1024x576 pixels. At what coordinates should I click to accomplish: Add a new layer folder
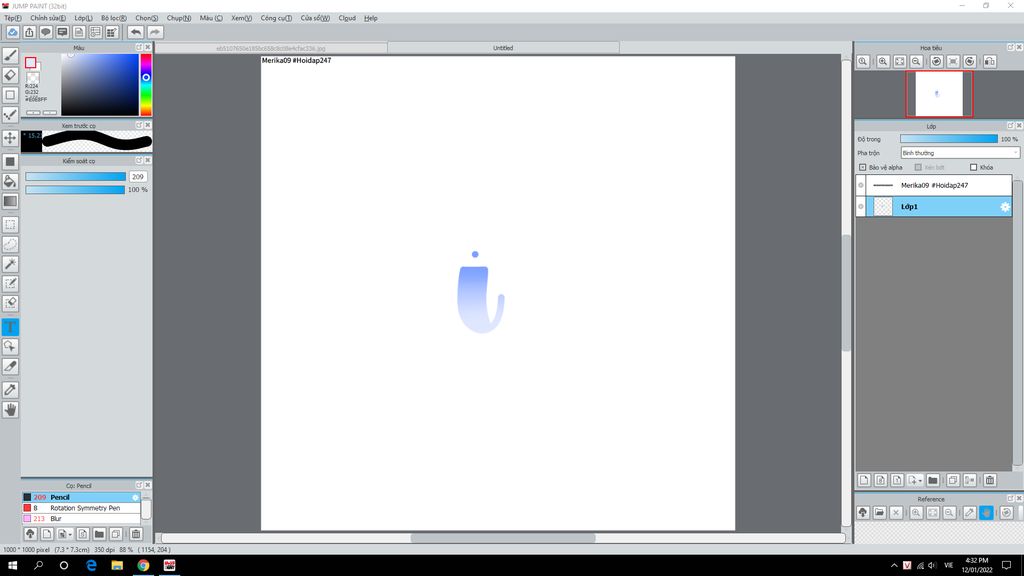click(x=933, y=481)
